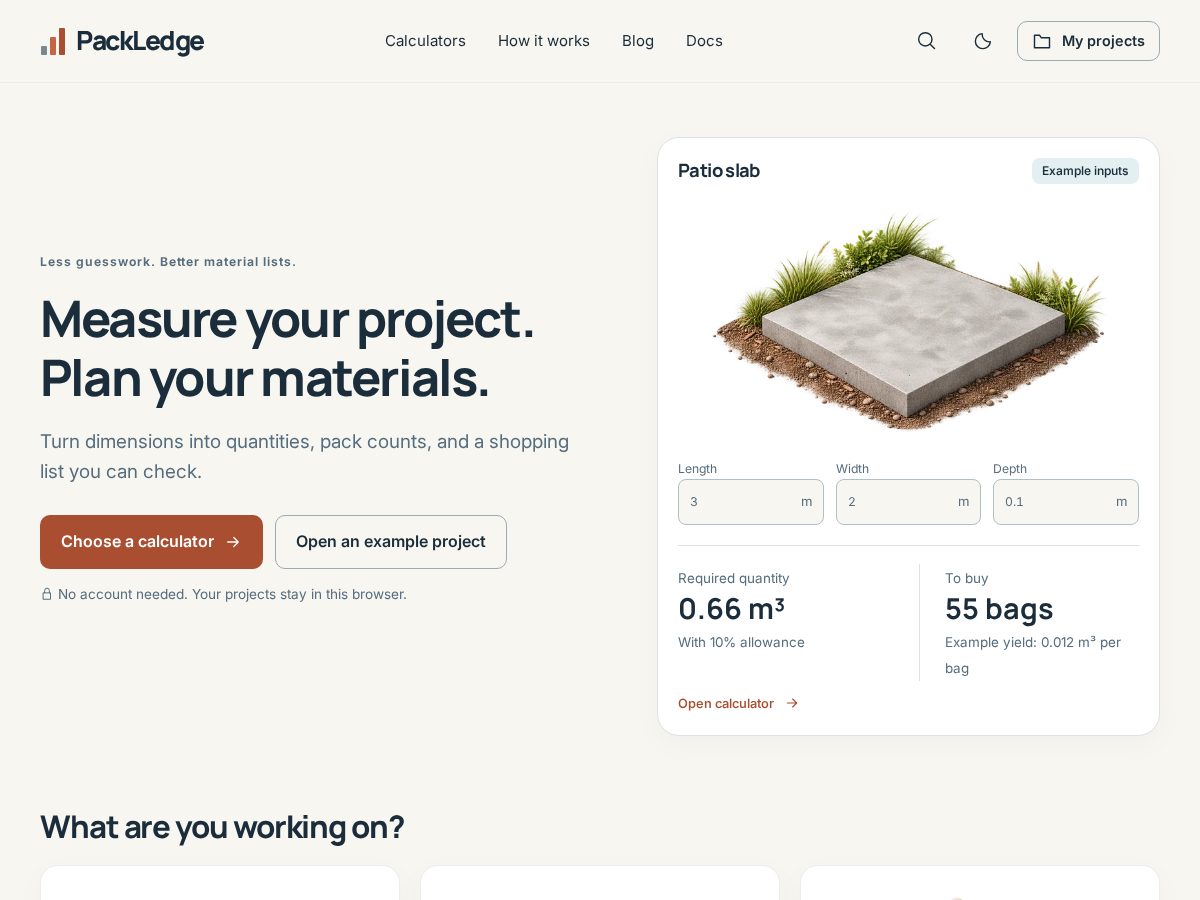The height and width of the screenshot is (900, 1200).
Task: Open the Docs page
Action: [x=704, y=41]
